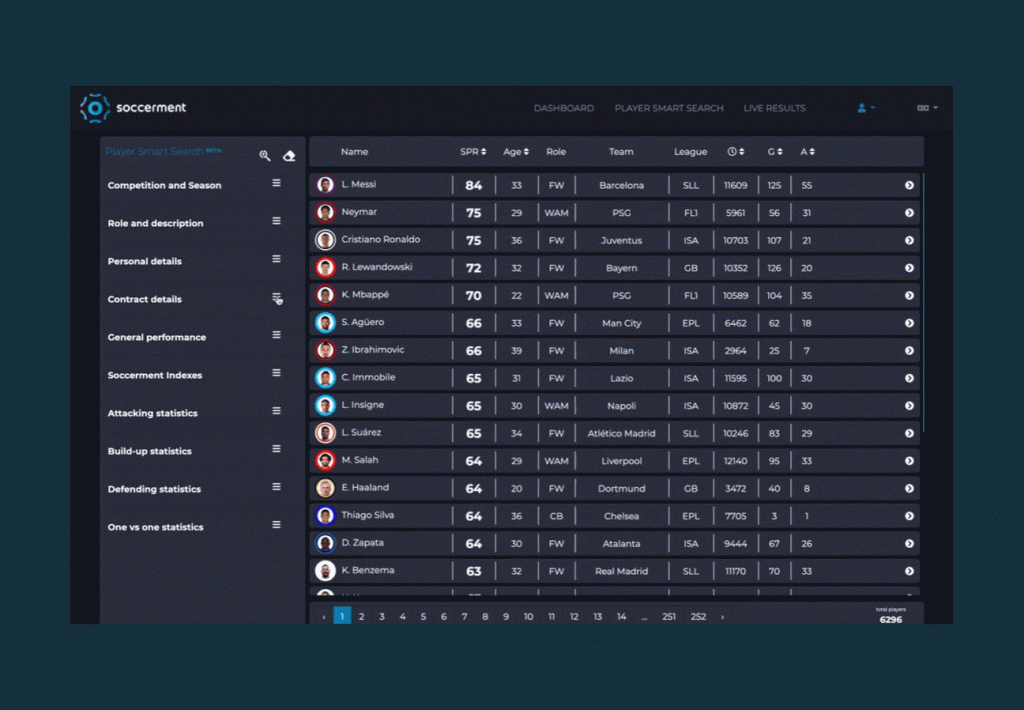Jump to page 251 of results
1024x710 pixels.
click(669, 617)
